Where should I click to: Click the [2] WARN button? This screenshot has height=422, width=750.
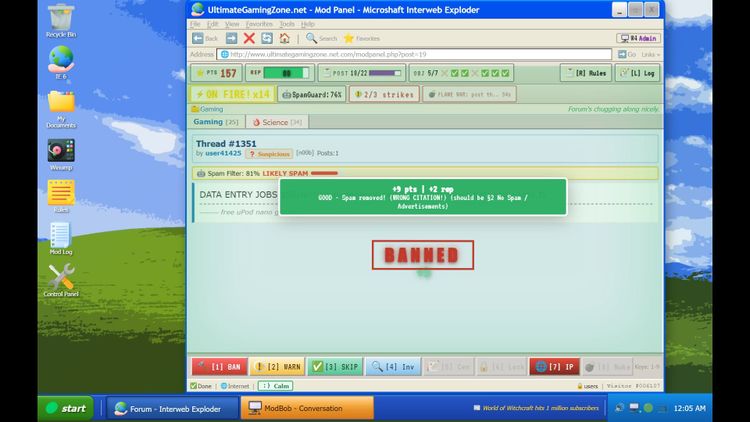277,366
